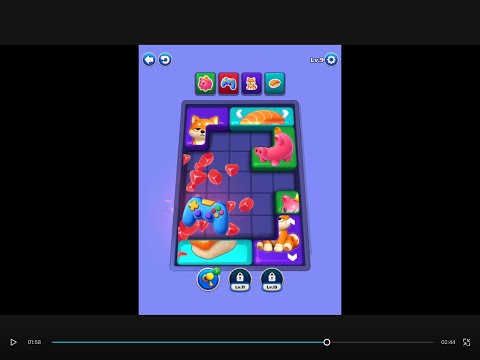This screenshot has width=480, height=360.
Task: Select the salmon sushi target tile at top
Action: coord(275,83)
